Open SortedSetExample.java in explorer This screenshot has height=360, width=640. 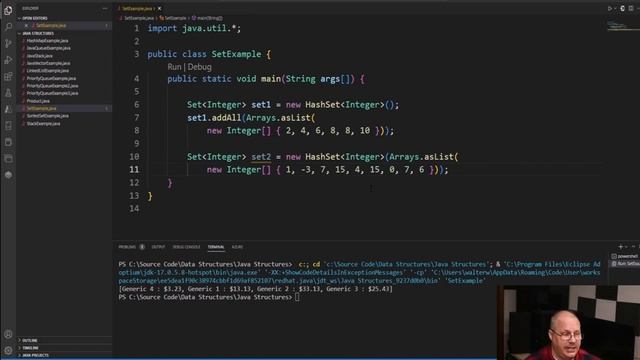pyautogui.click(x=47, y=116)
